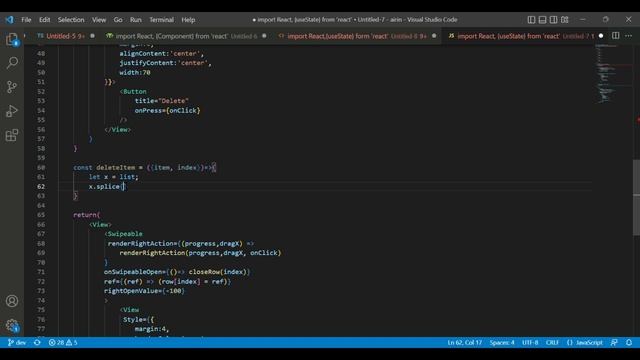Click '<Button' tag on line 52

tap(133, 91)
